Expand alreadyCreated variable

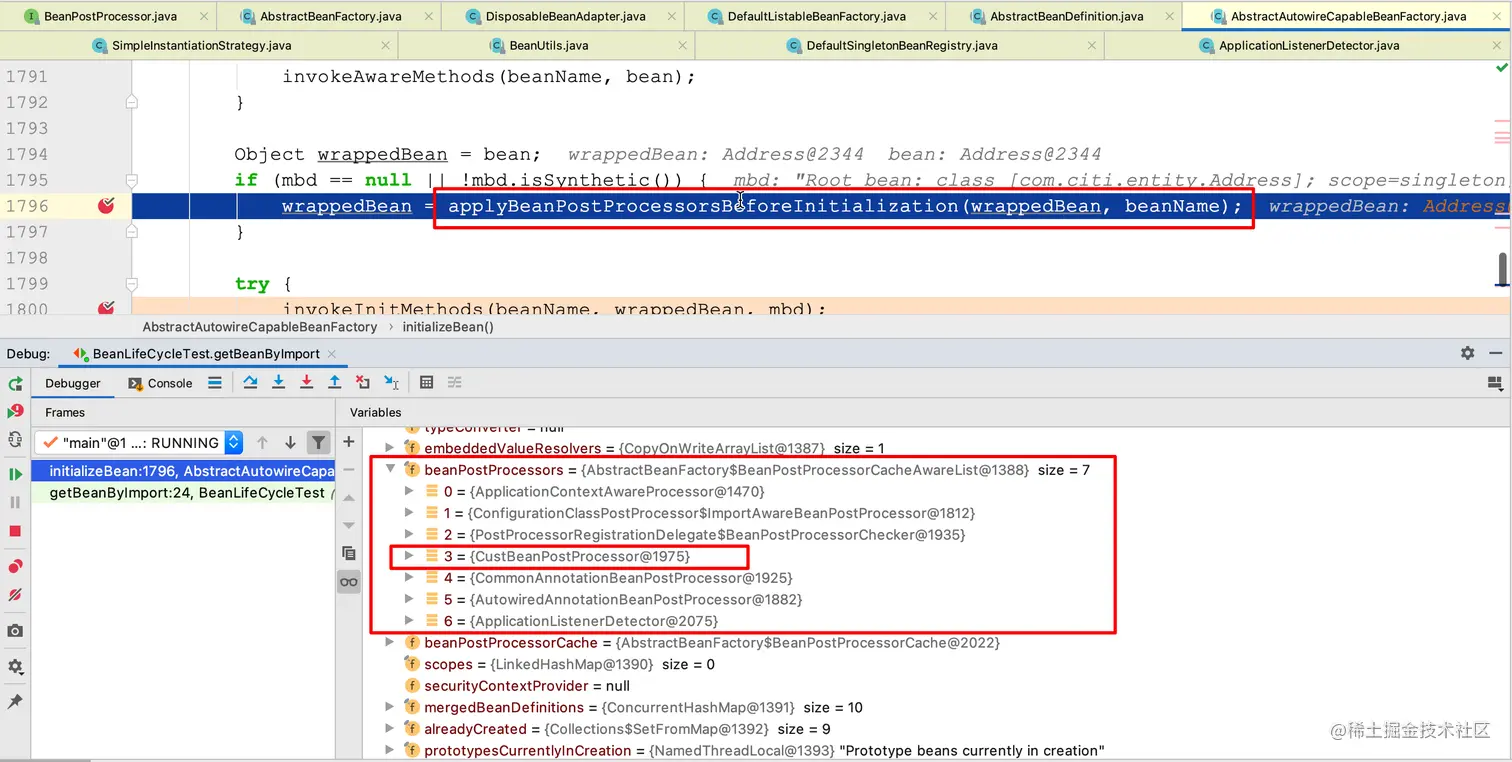[x=390, y=729]
